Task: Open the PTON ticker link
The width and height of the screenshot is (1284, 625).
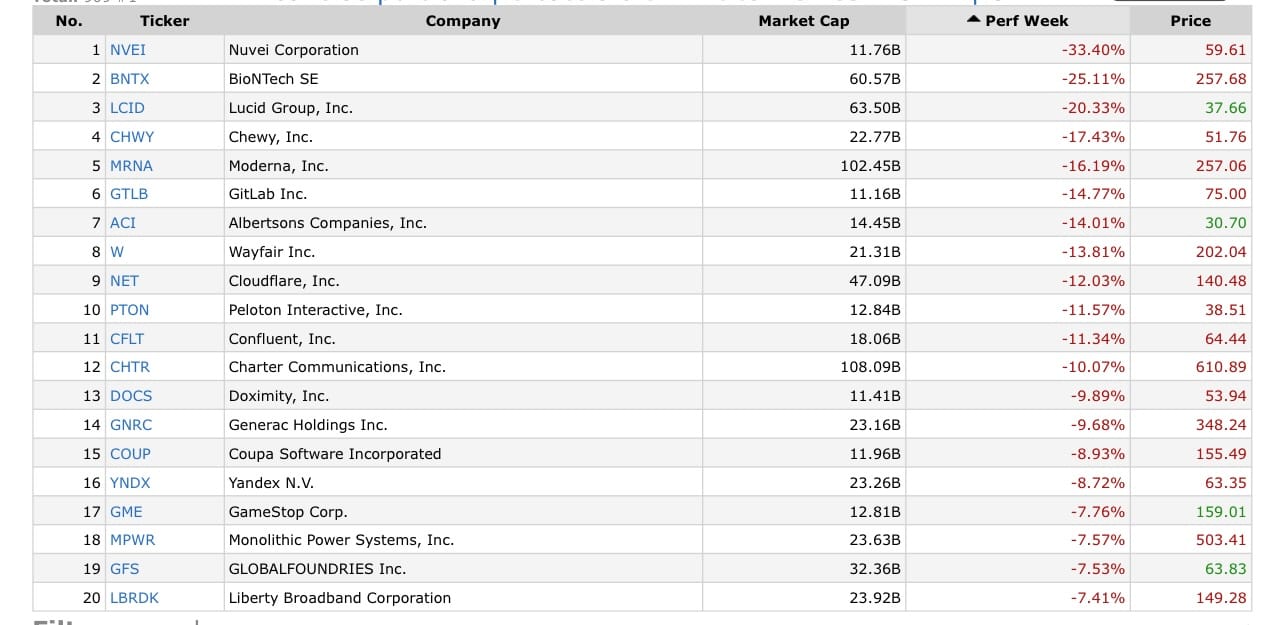Action: (130, 310)
